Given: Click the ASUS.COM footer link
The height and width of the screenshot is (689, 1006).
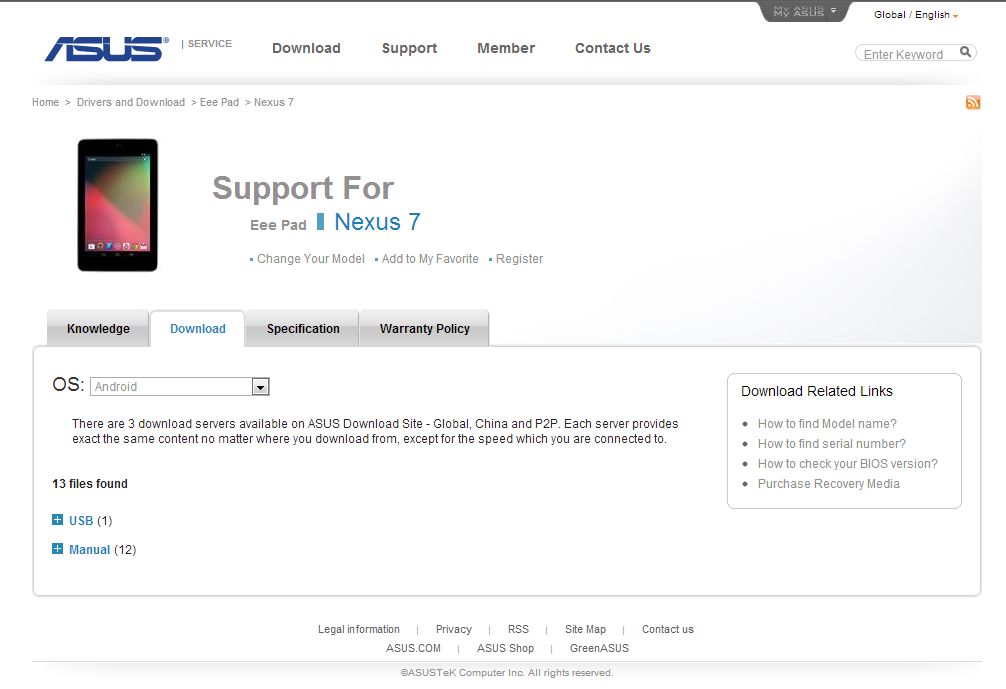Looking at the screenshot, I should [413, 648].
